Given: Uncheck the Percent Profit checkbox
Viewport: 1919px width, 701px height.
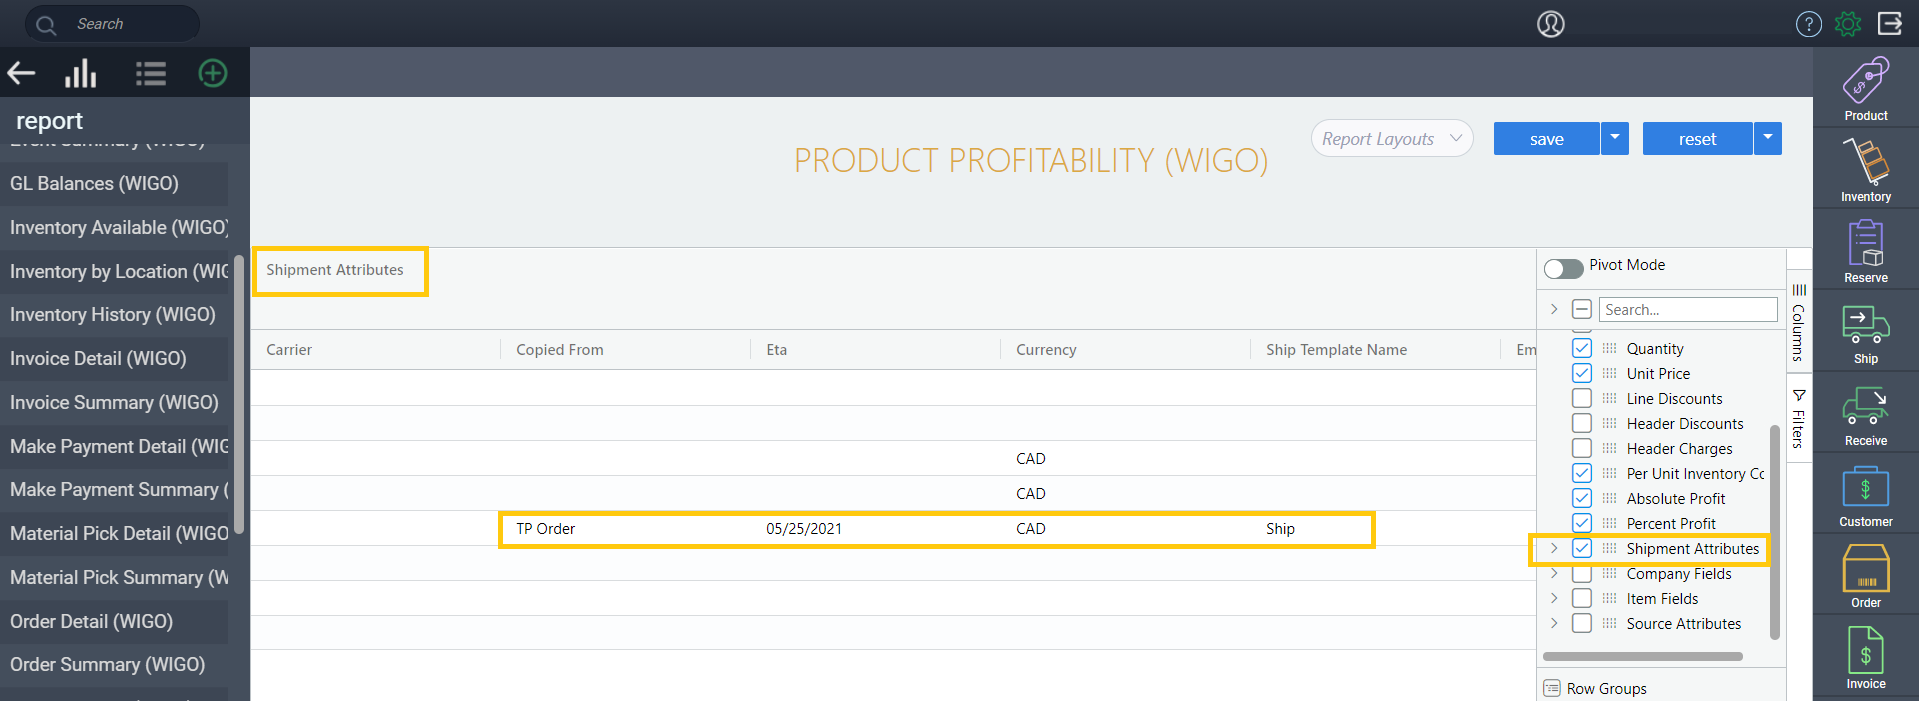Looking at the screenshot, I should click(x=1582, y=523).
